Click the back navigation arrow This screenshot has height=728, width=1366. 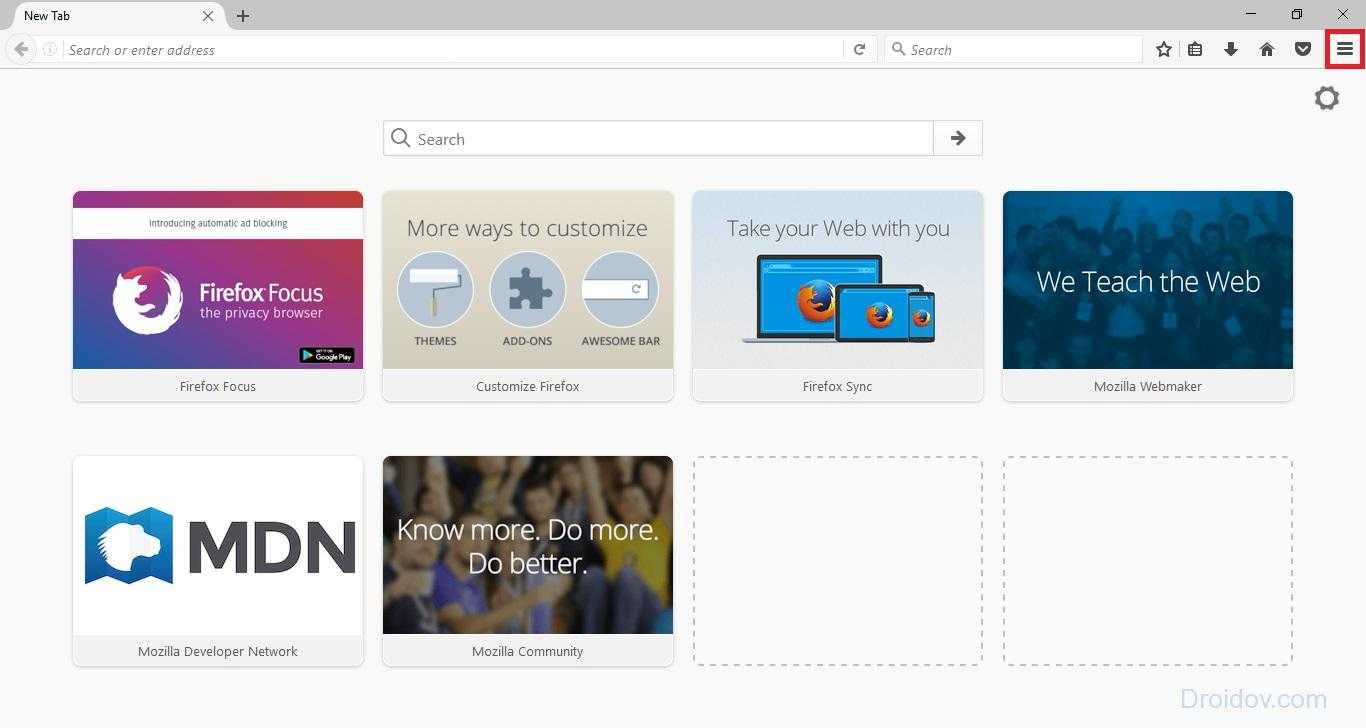point(21,49)
